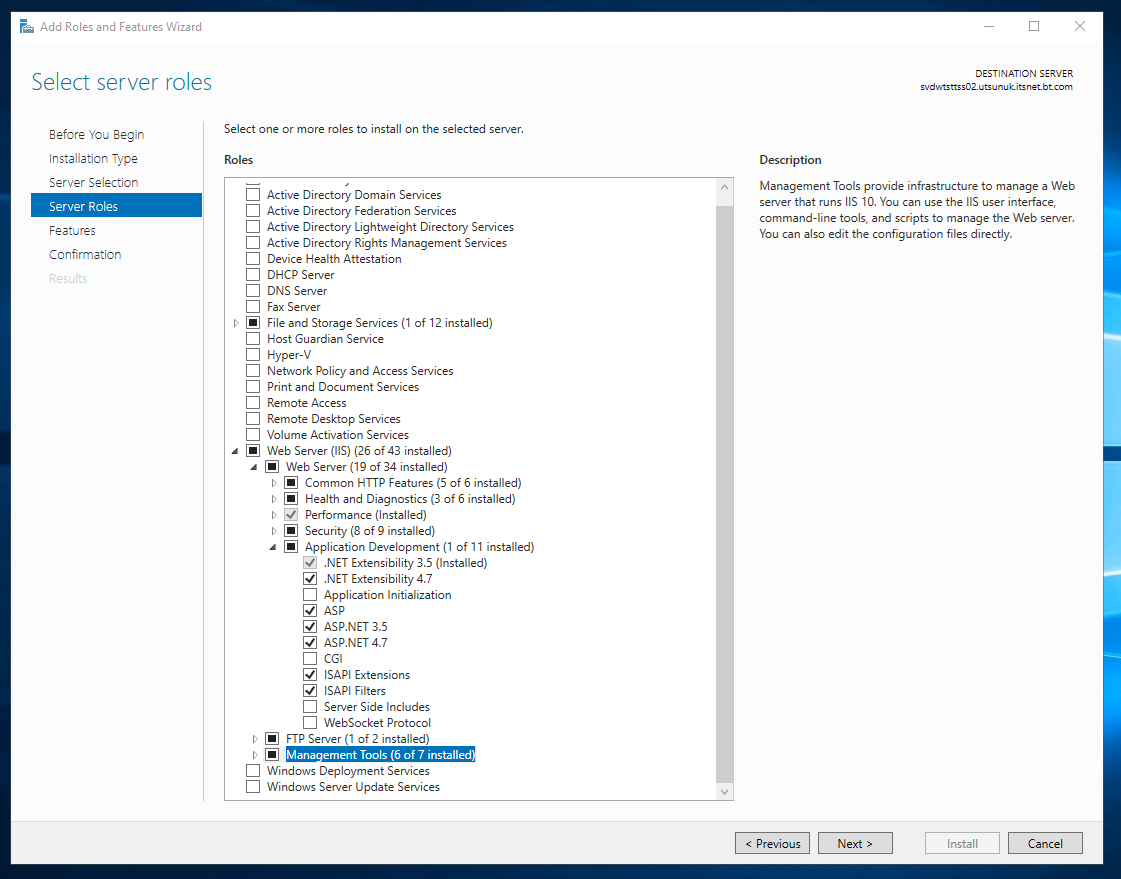Jump to the Features step

72,230
